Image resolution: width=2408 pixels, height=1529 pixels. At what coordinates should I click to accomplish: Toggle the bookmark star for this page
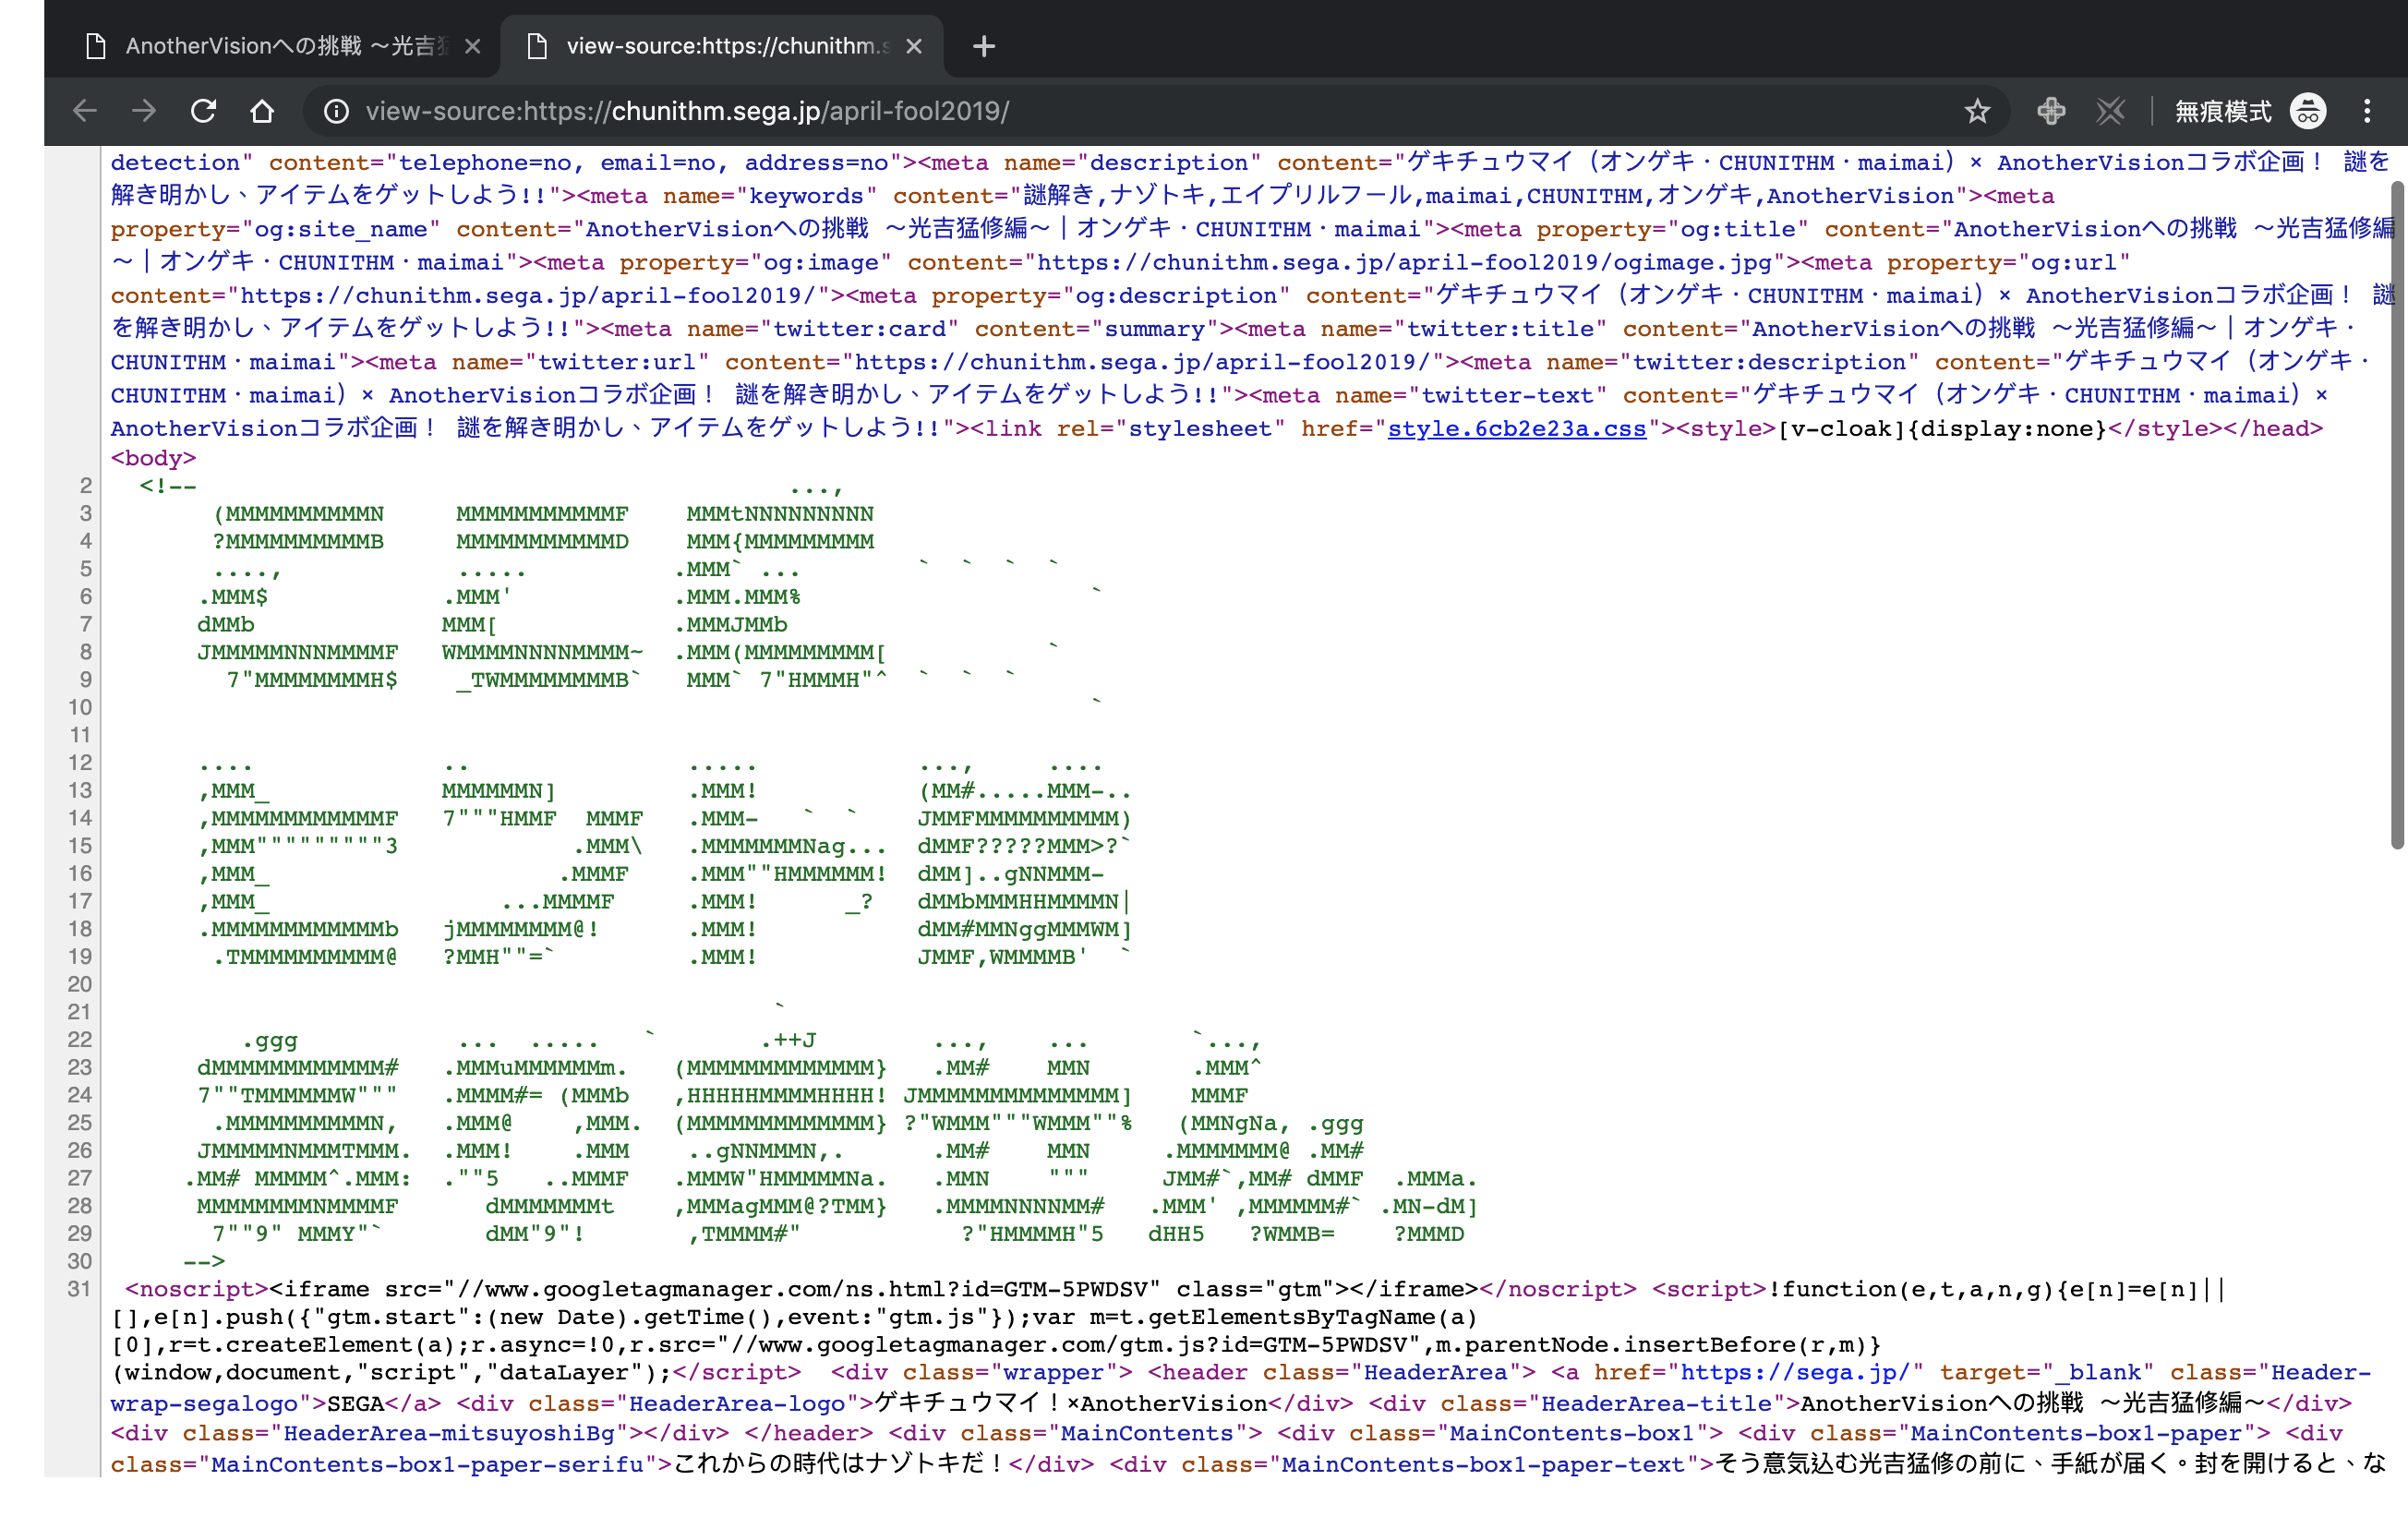click(1977, 111)
